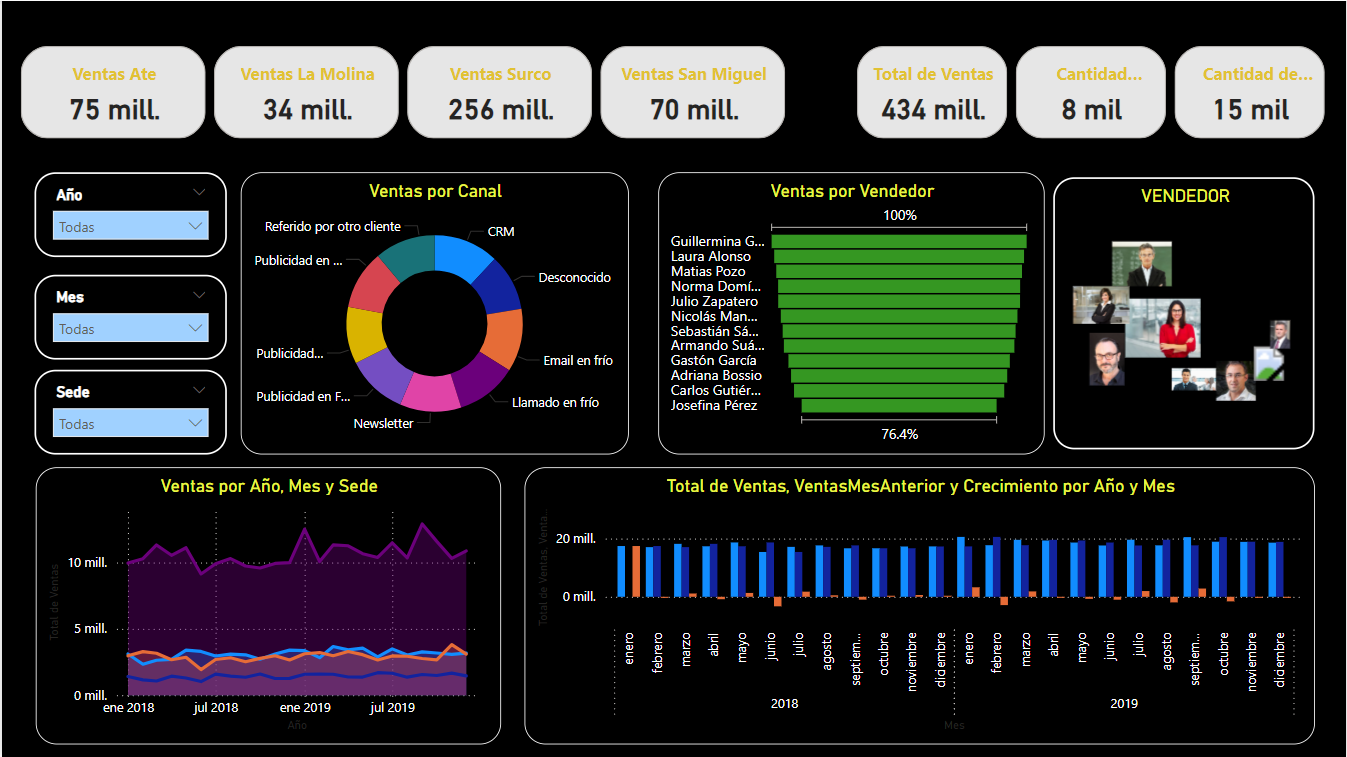Collapse the Mes slicer header chevron

pos(199,295)
